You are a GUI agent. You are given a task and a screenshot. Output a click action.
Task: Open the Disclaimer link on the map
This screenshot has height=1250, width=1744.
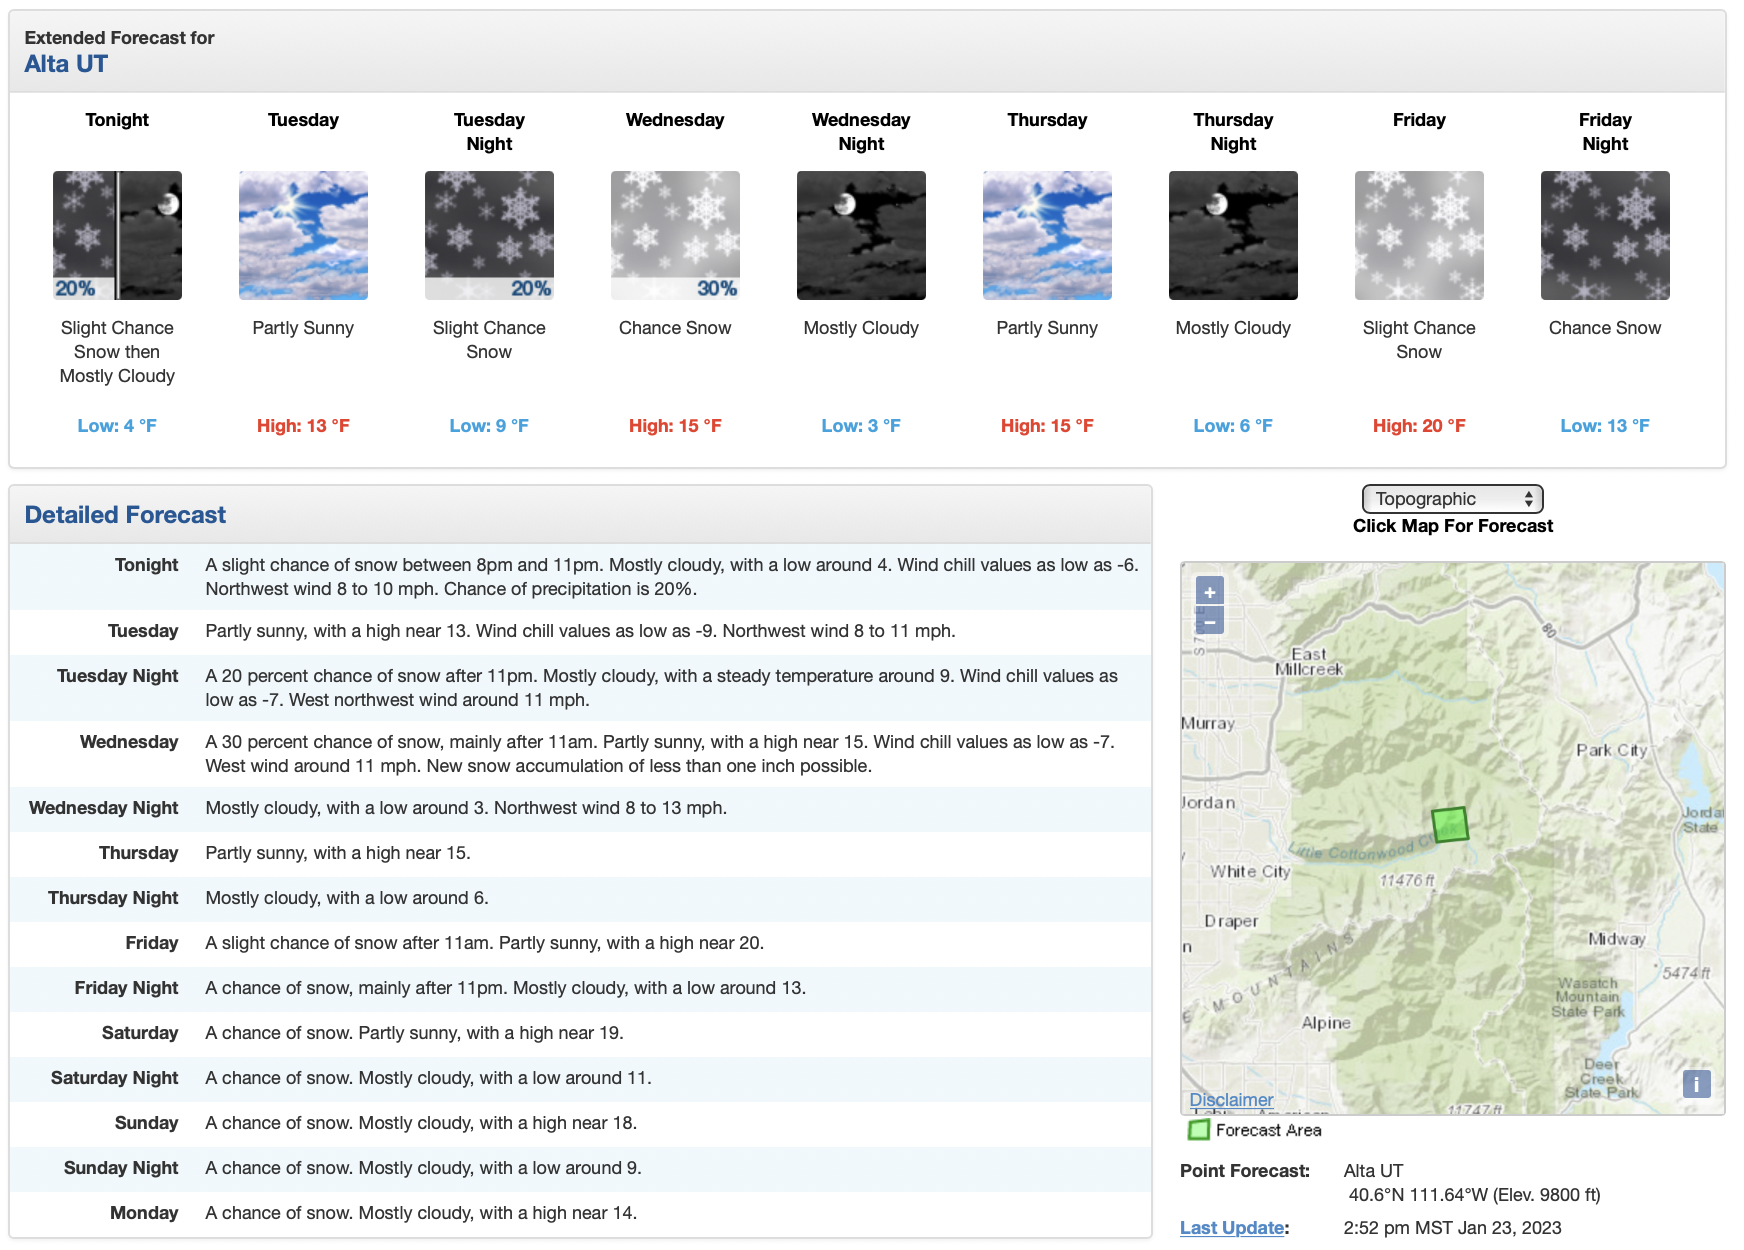coord(1231,1100)
